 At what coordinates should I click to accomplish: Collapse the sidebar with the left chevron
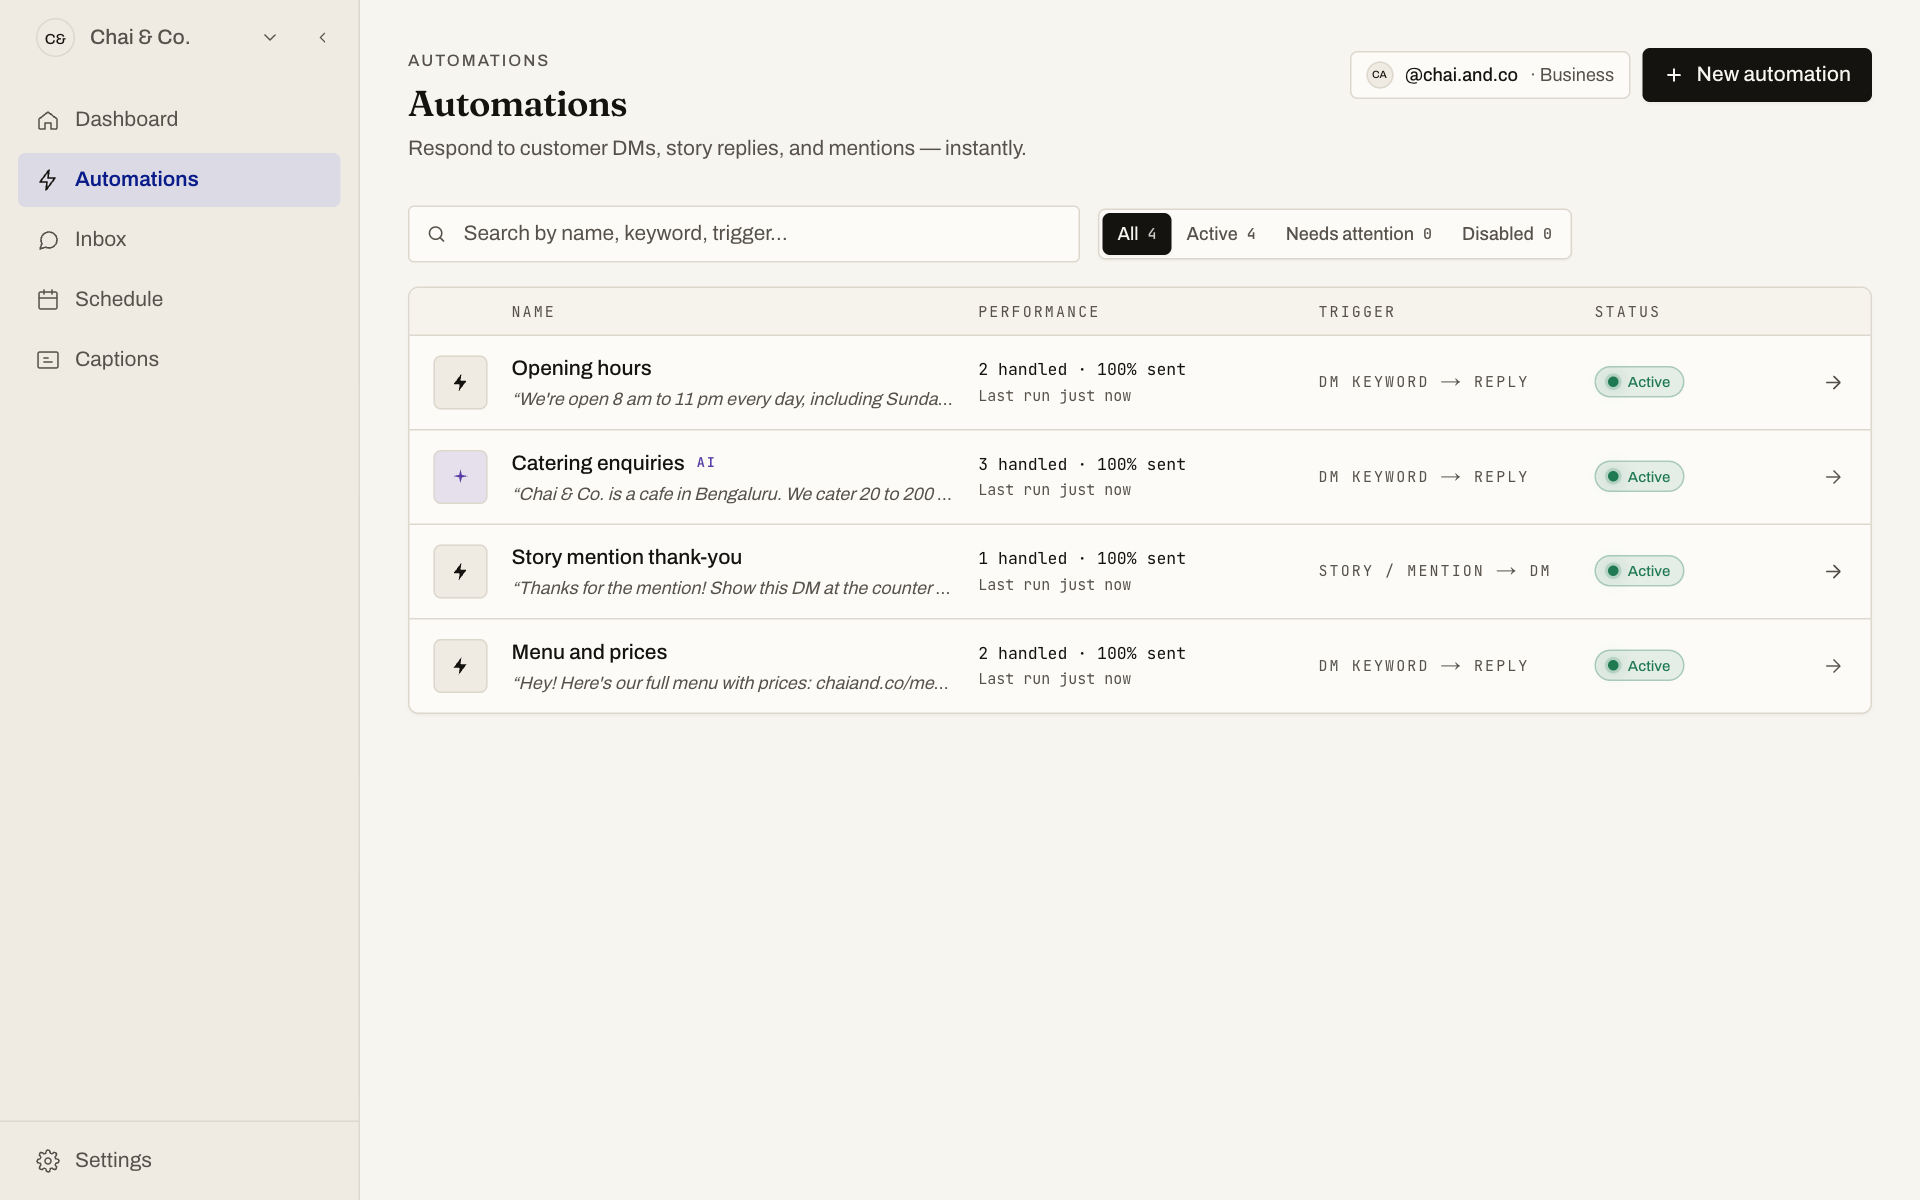click(322, 38)
